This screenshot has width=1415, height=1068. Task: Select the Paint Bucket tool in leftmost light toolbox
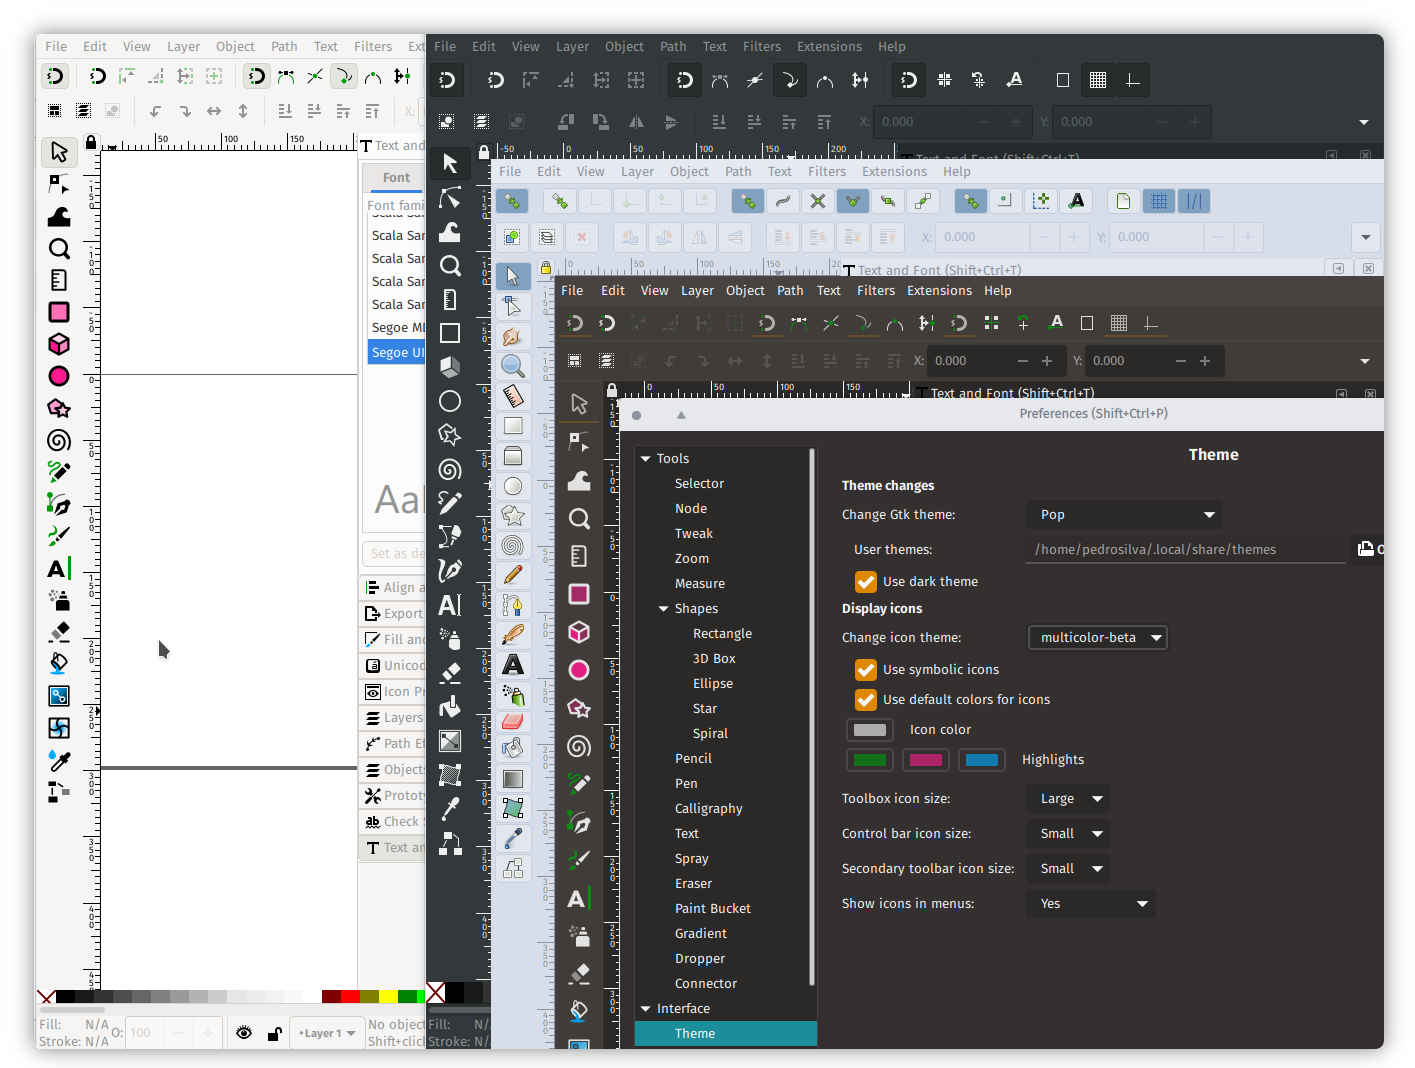coord(59,663)
